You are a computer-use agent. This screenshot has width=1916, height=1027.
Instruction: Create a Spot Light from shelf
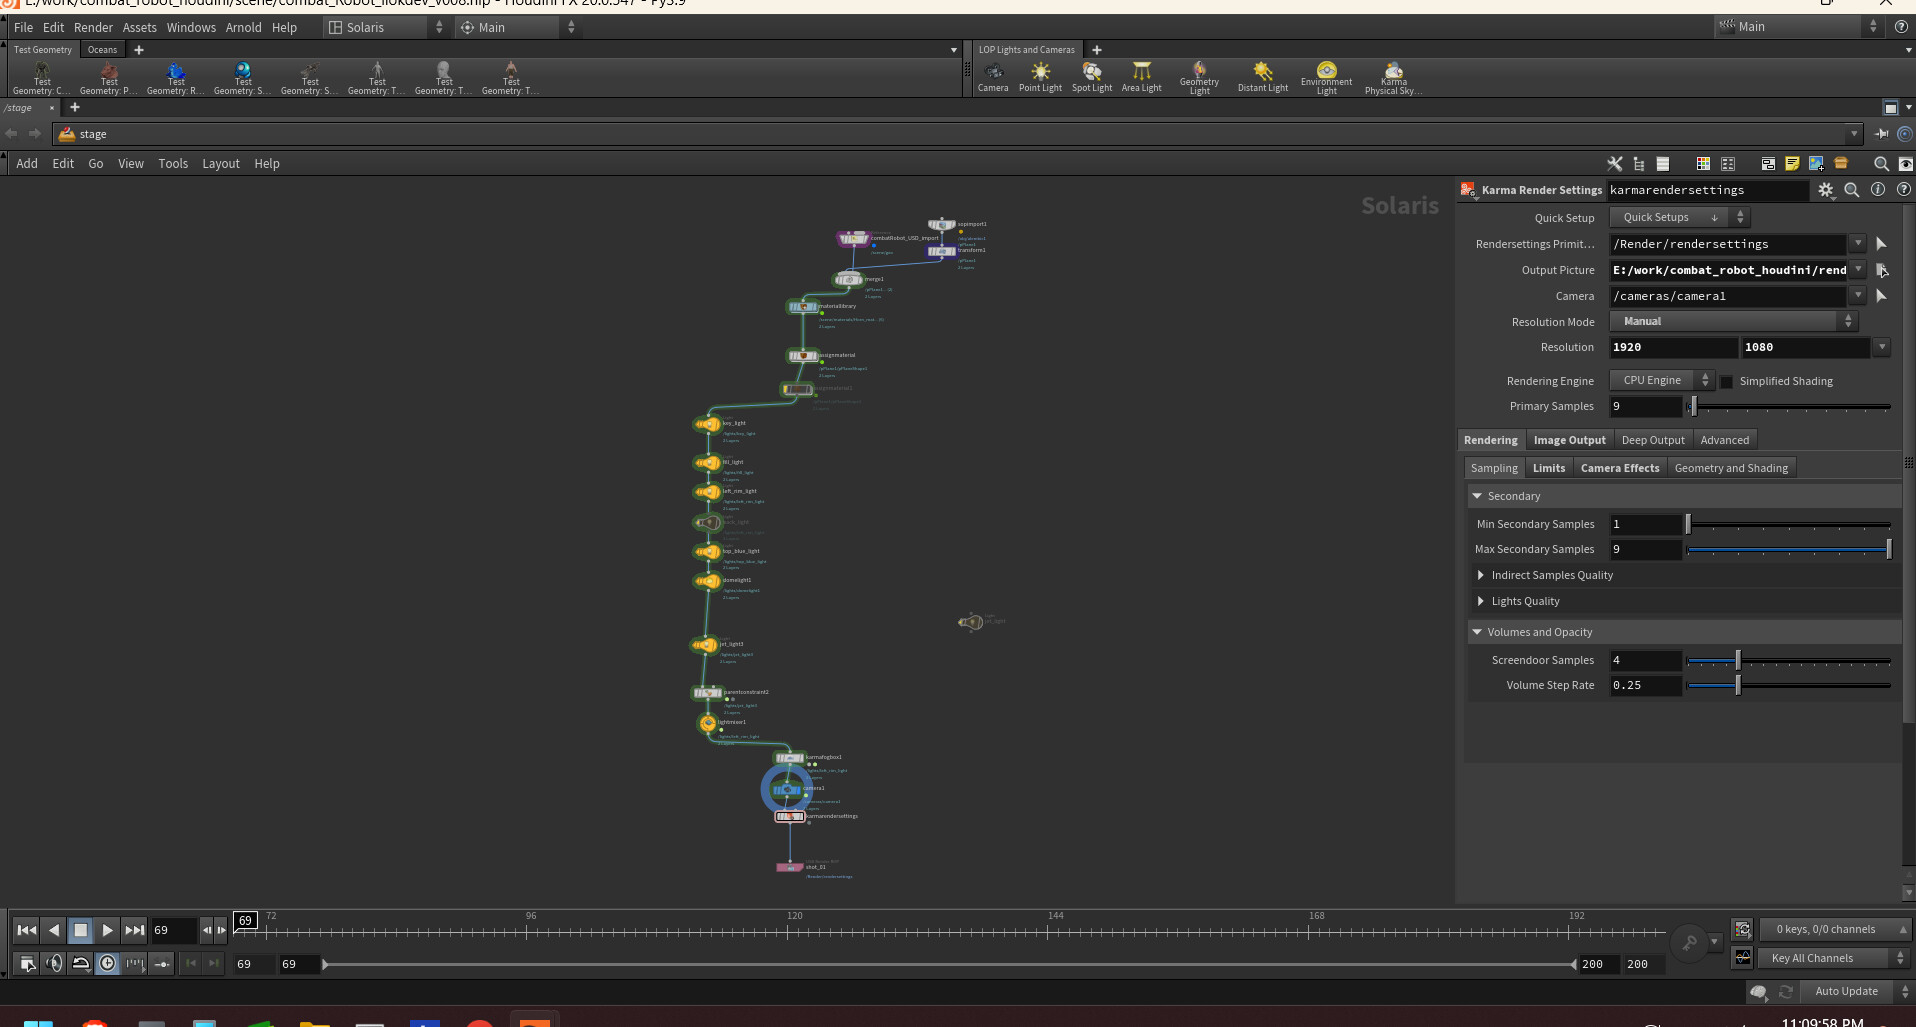[x=1092, y=77]
